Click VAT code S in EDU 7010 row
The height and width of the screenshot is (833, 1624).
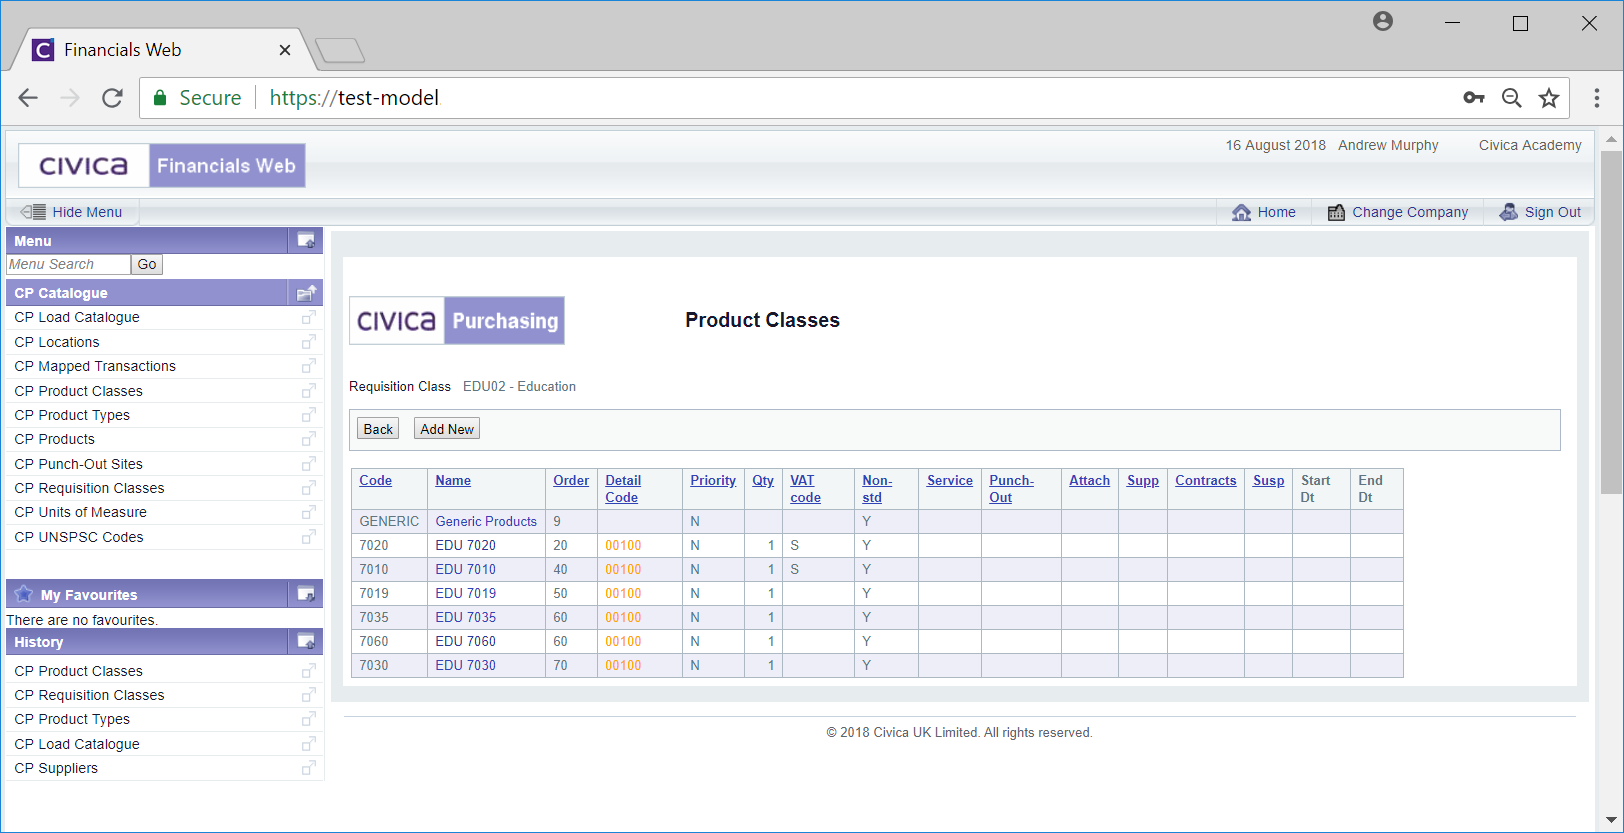(x=795, y=569)
